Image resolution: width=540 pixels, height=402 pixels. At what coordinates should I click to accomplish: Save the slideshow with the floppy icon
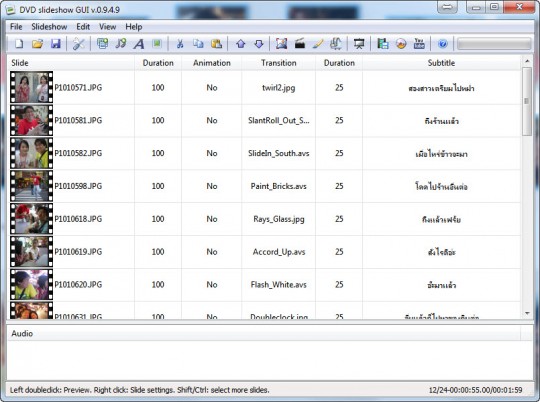(55, 44)
